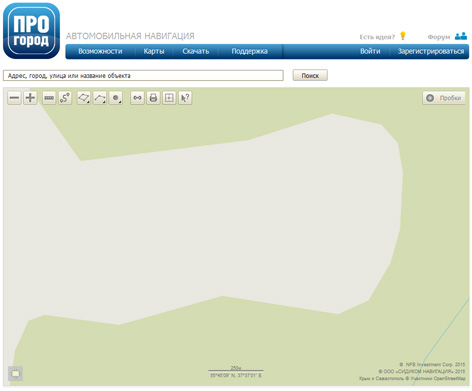Open the mini-map overview icon at corner

(x=15, y=374)
